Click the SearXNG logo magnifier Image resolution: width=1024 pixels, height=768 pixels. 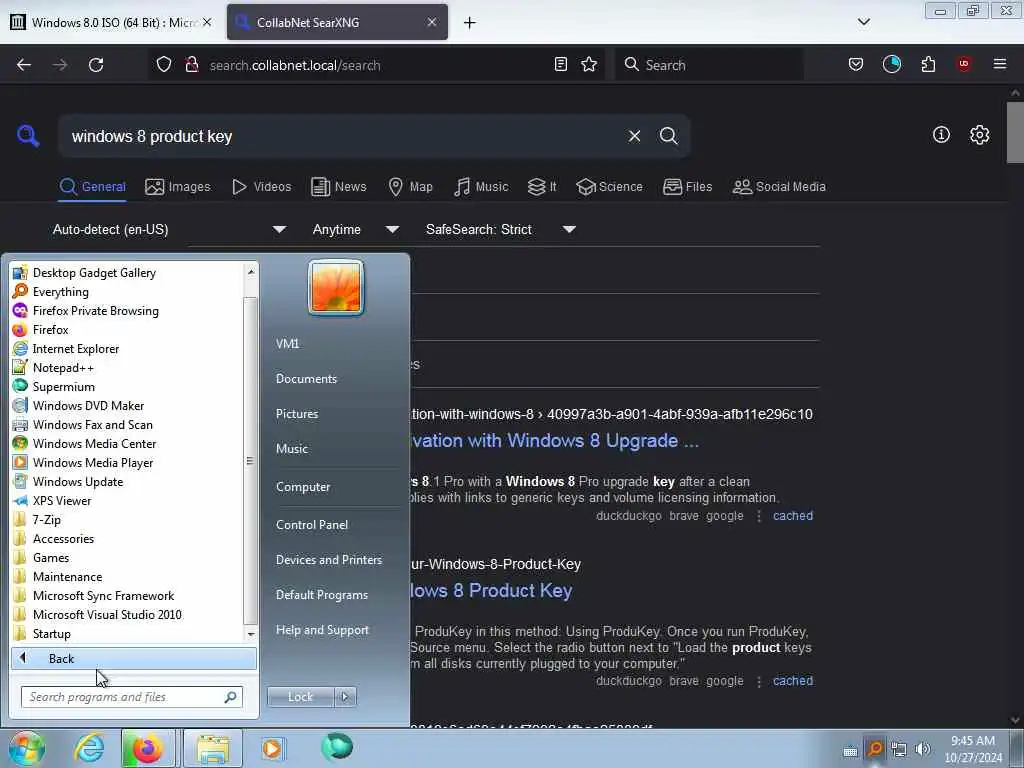coord(28,136)
